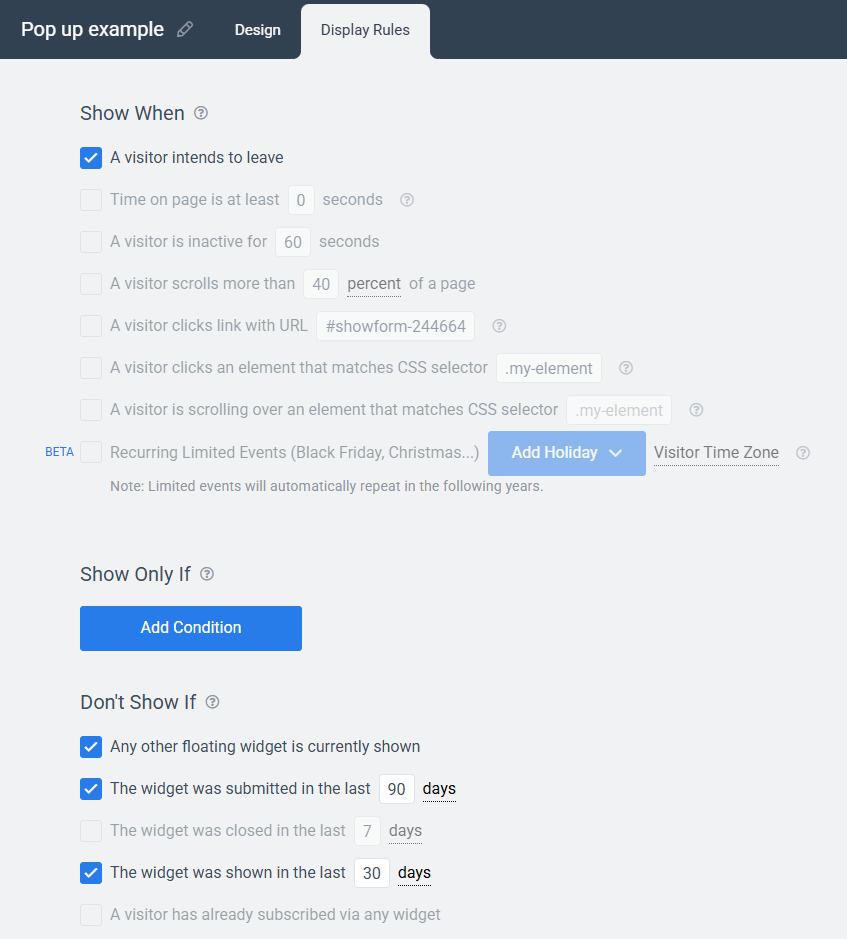The height and width of the screenshot is (939, 847).
Task: Click the Add Condition button
Action: coord(191,628)
